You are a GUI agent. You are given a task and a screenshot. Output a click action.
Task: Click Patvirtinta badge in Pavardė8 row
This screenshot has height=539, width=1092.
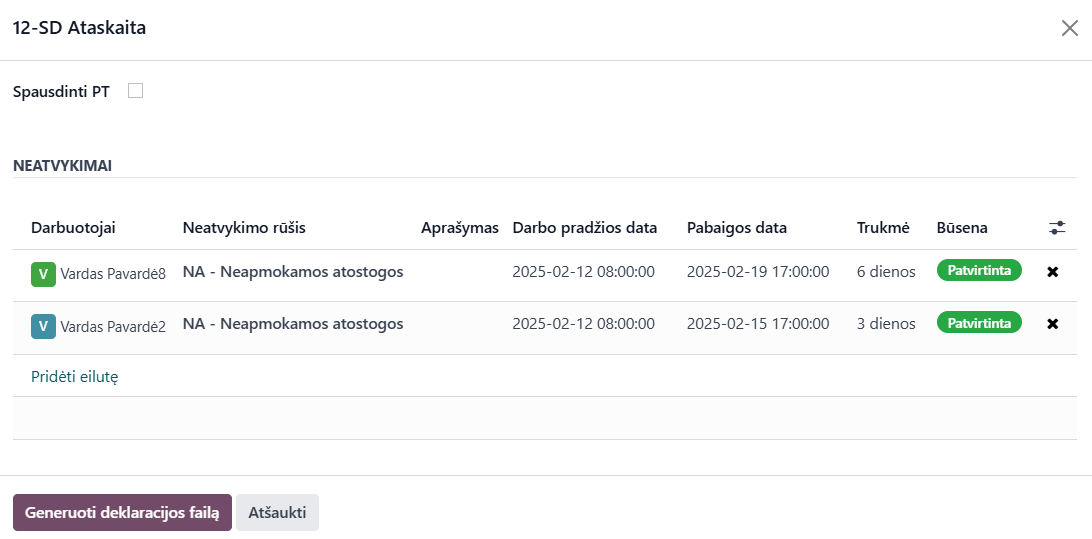tap(979, 270)
